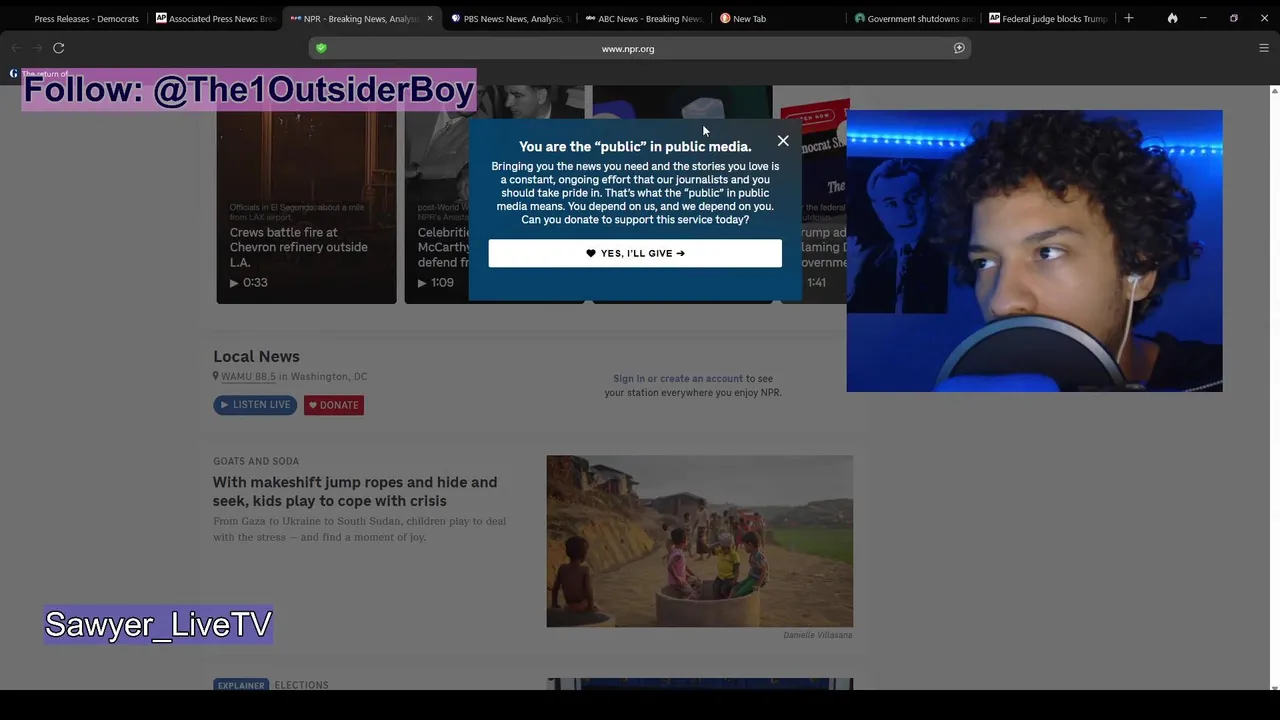Open the Elections section link

[x=301, y=685]
